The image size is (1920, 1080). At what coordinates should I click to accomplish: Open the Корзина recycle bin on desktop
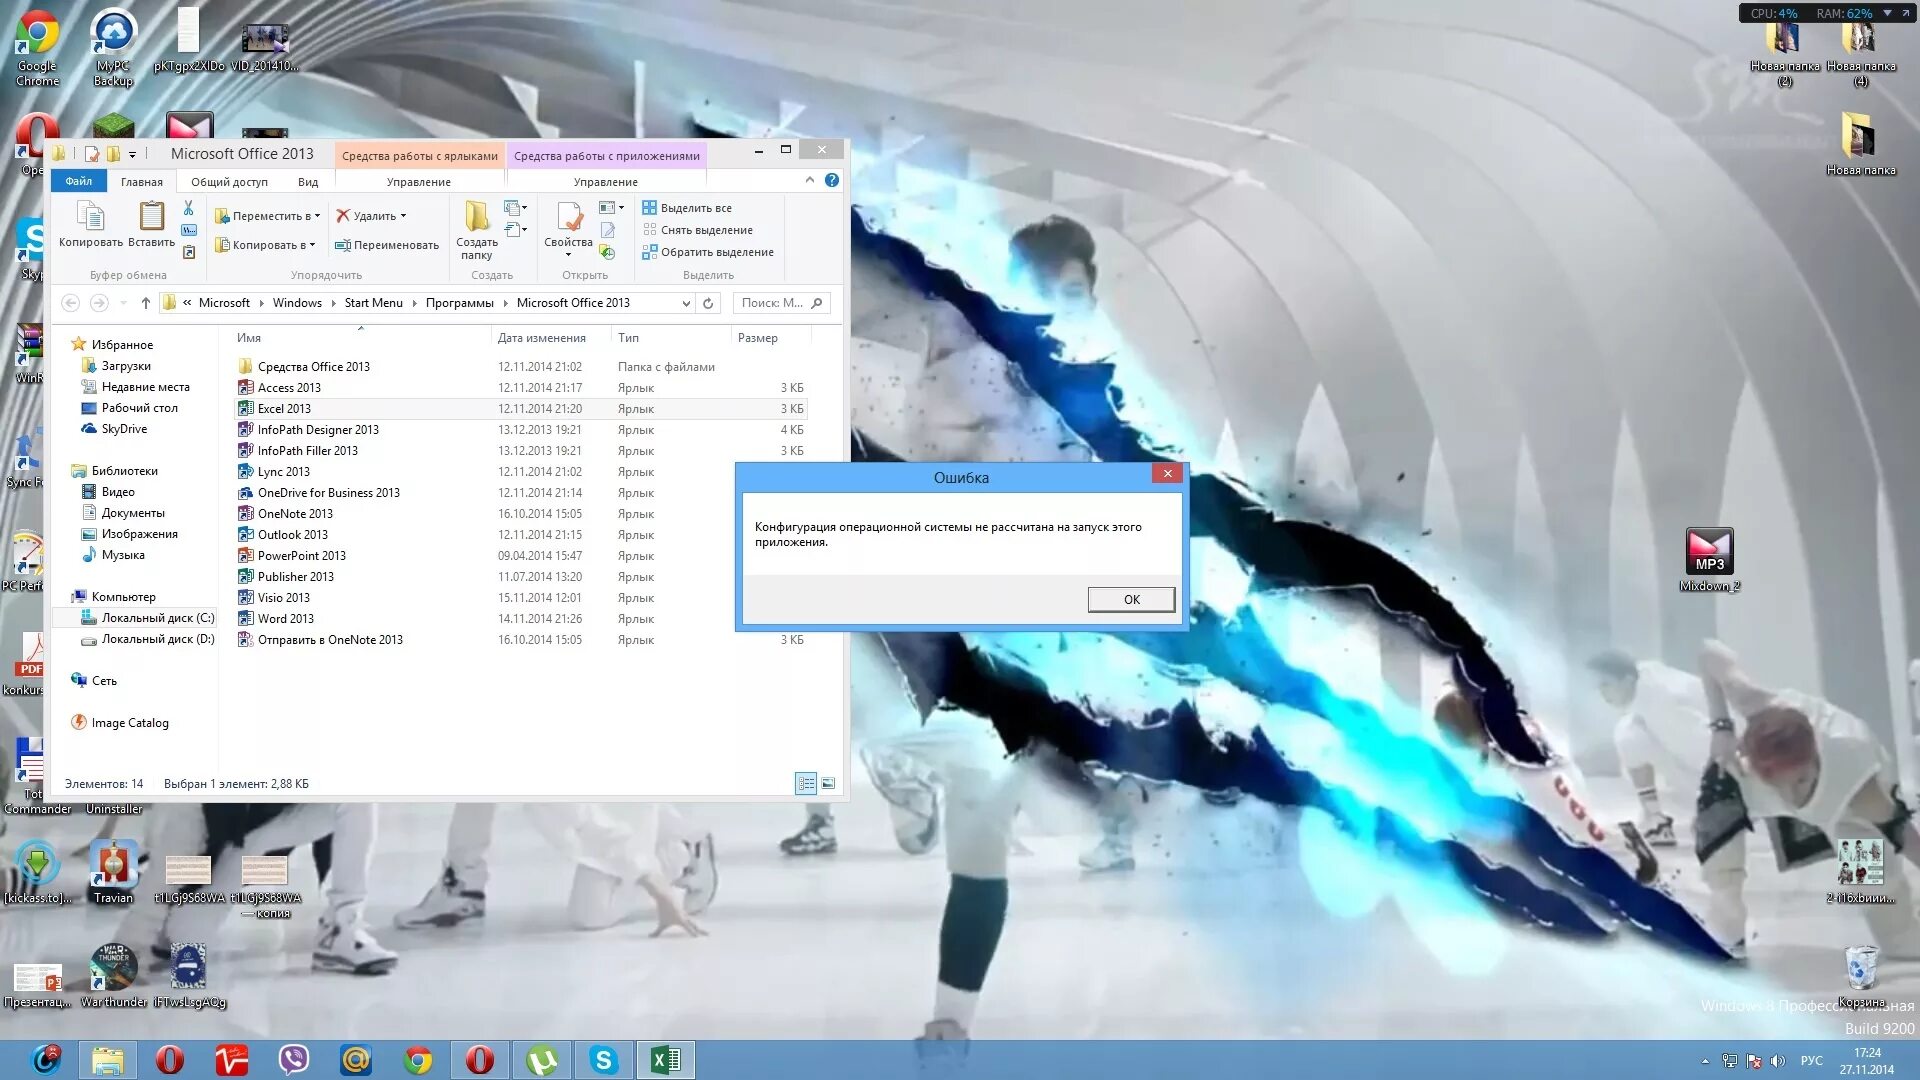(x=1861, y=977)
